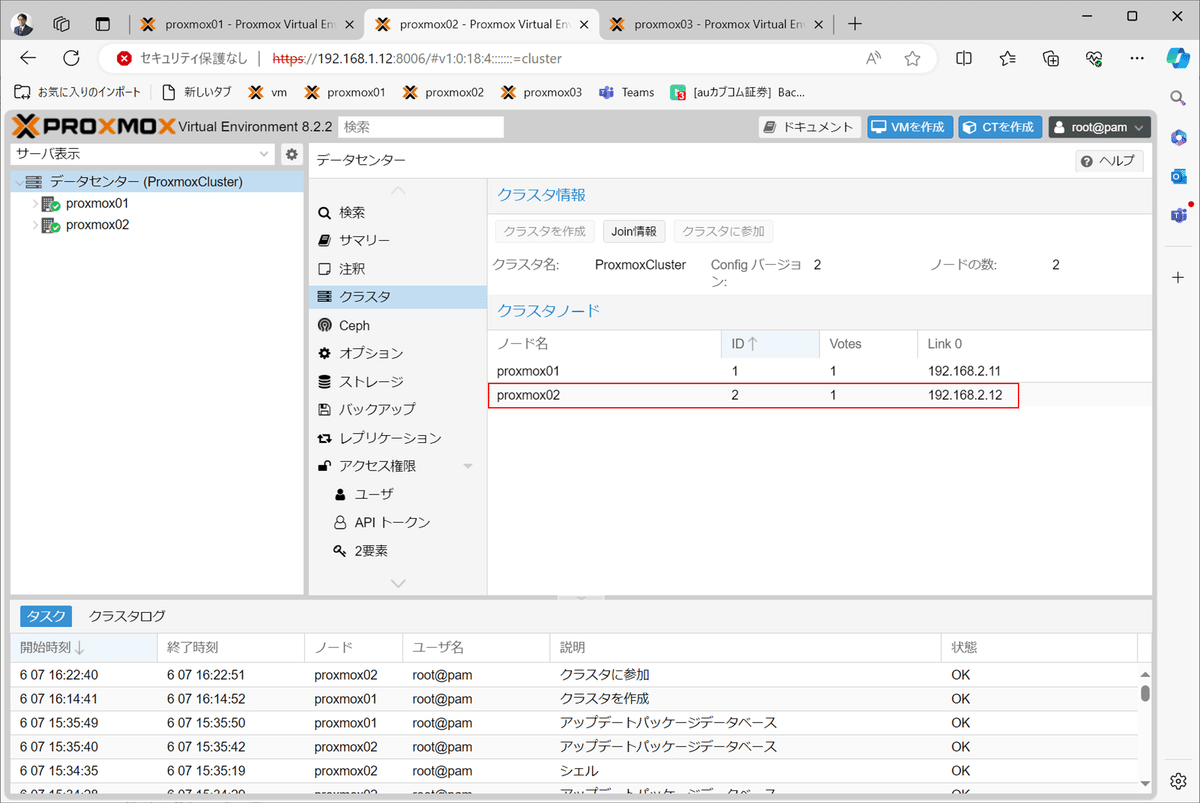The width and height of the screenshot is (1200, 803).
Task: Open the root@pam user menu
Action: (1099, 127)
